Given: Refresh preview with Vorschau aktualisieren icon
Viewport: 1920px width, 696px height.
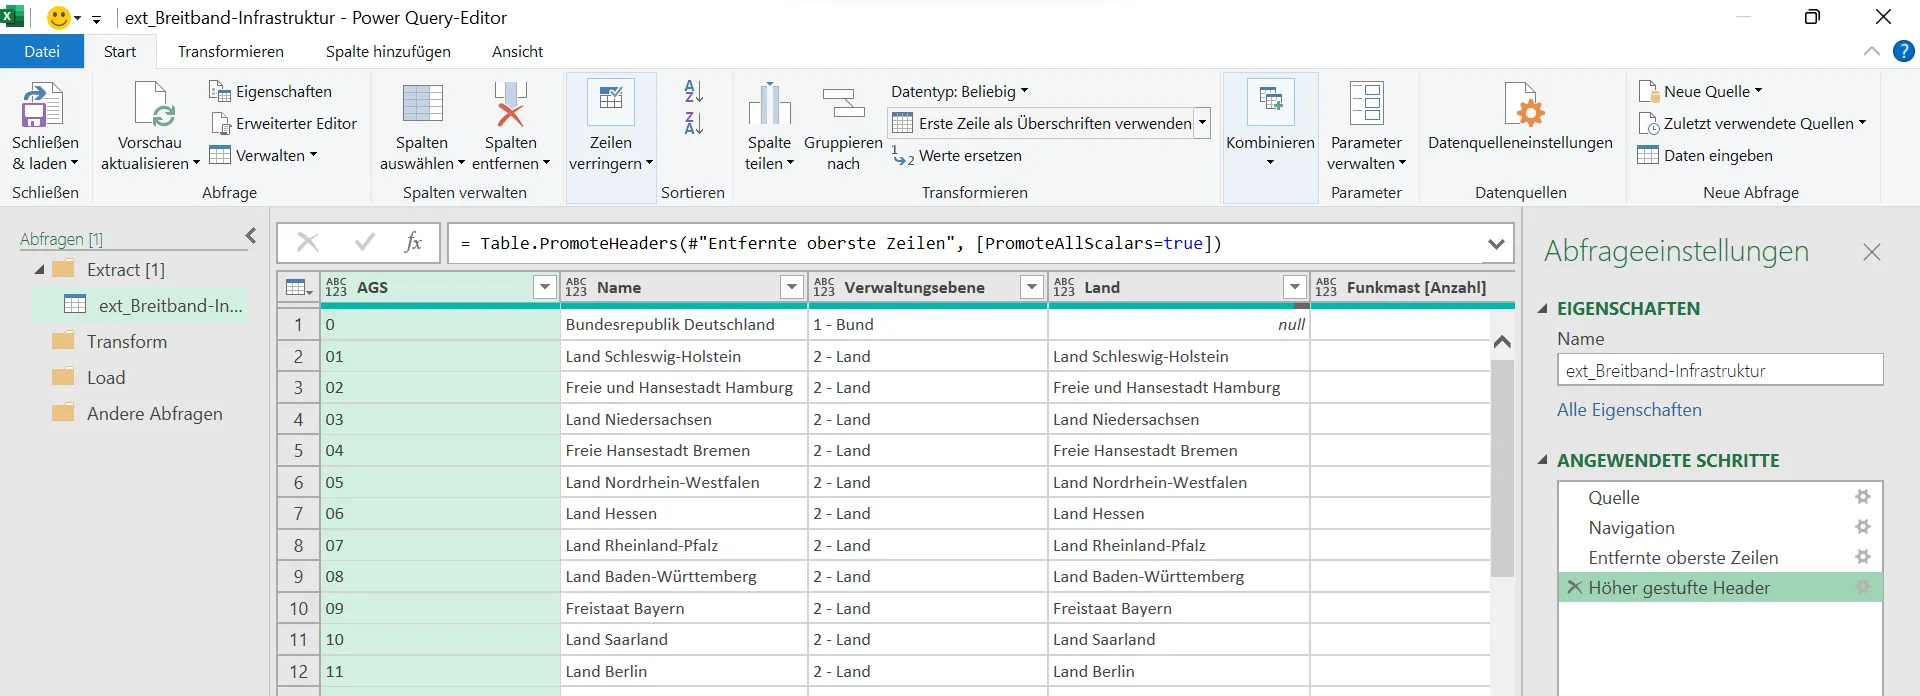Looking at the screenshot, I should [154, 105].
